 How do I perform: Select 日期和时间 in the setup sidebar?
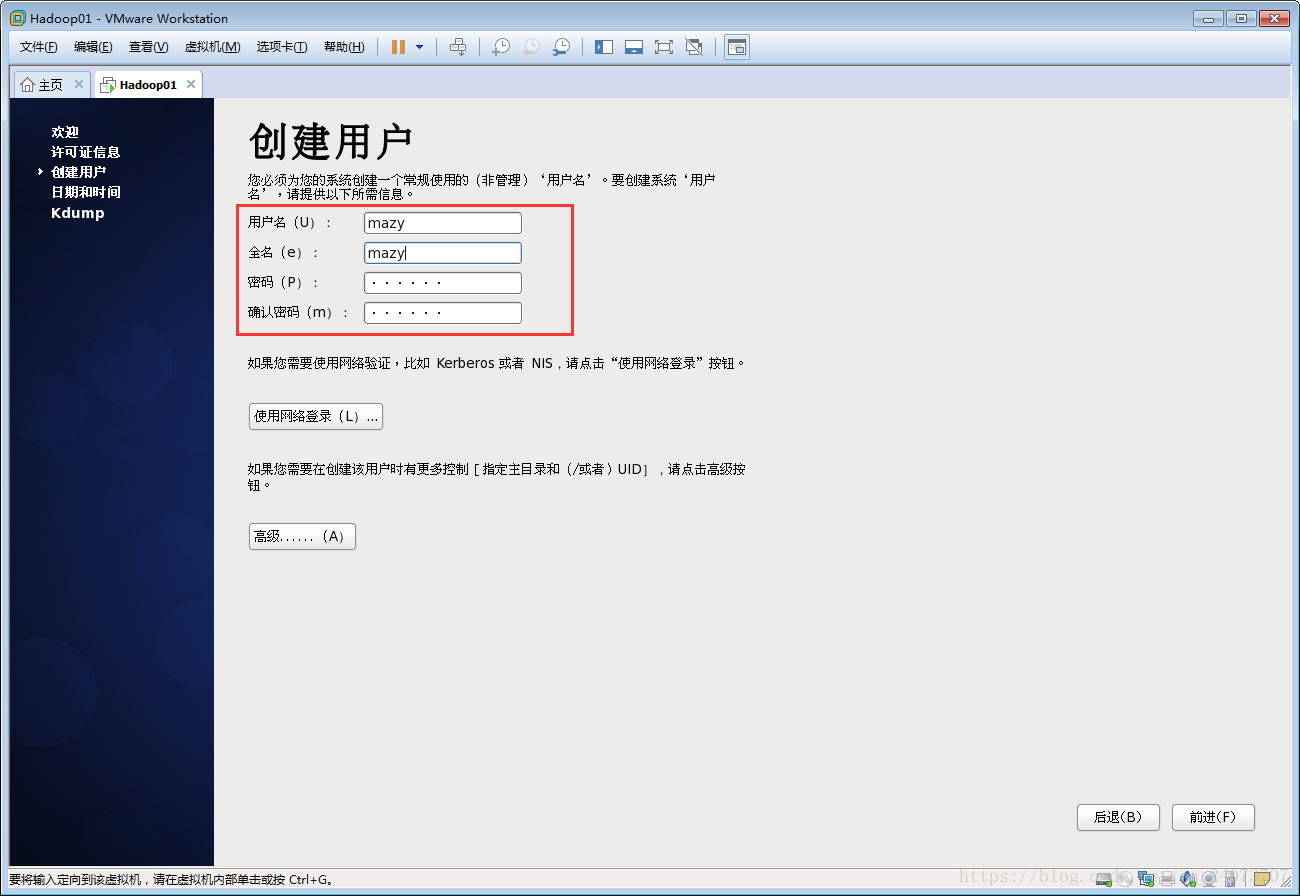pyautogui.click(x=86, y=192)
